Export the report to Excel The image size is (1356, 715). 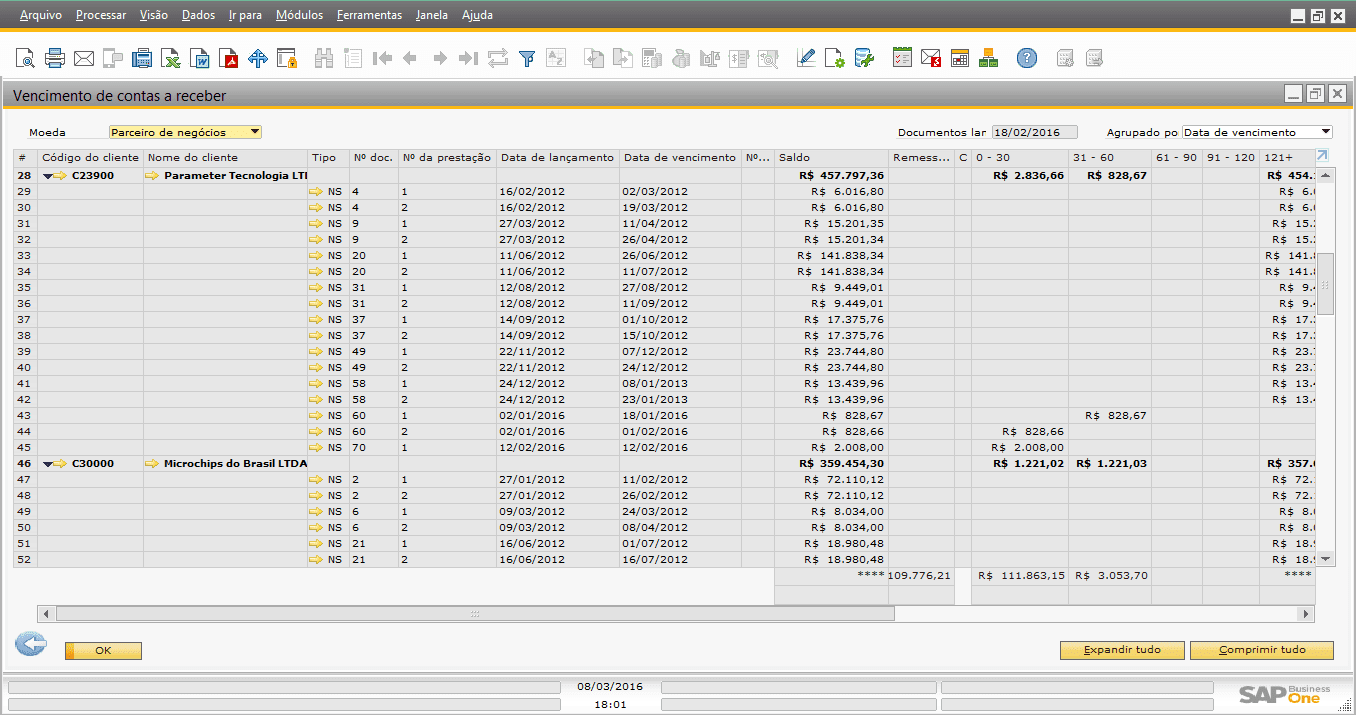171,58
